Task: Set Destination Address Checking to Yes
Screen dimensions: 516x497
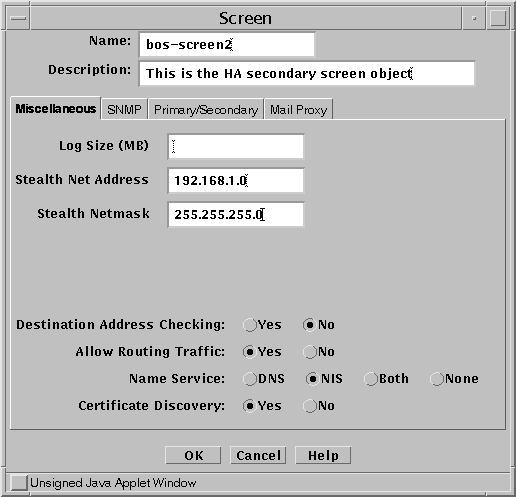Action: [262, 325]
